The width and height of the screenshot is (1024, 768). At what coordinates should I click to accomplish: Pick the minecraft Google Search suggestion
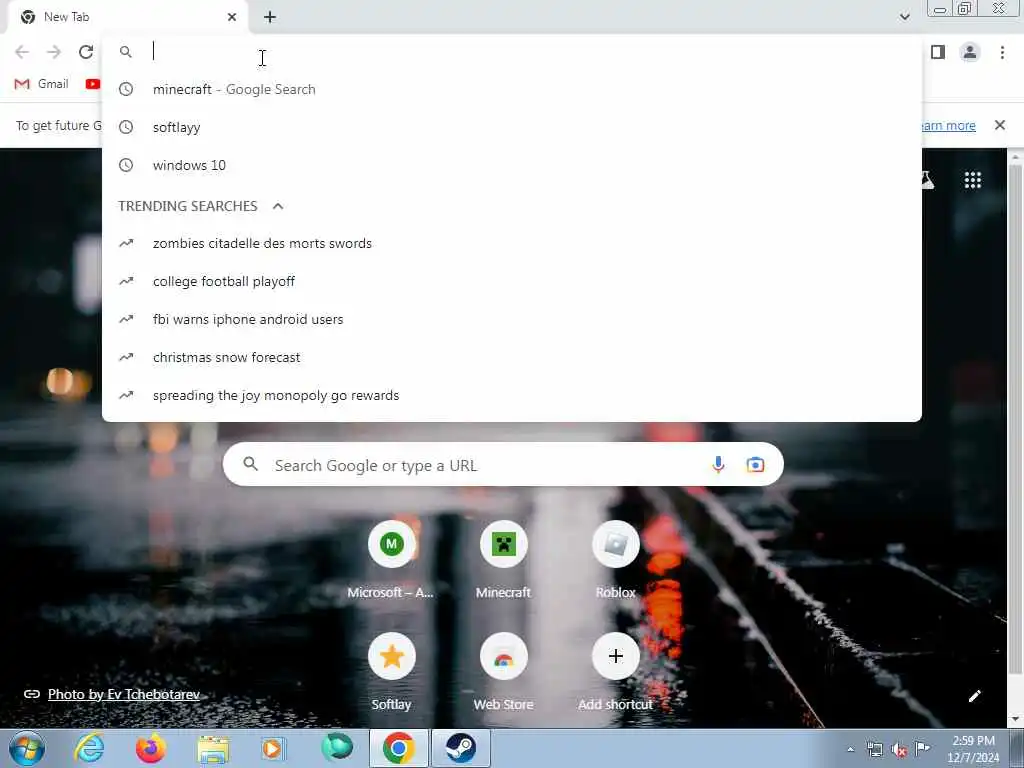[512, 89]
